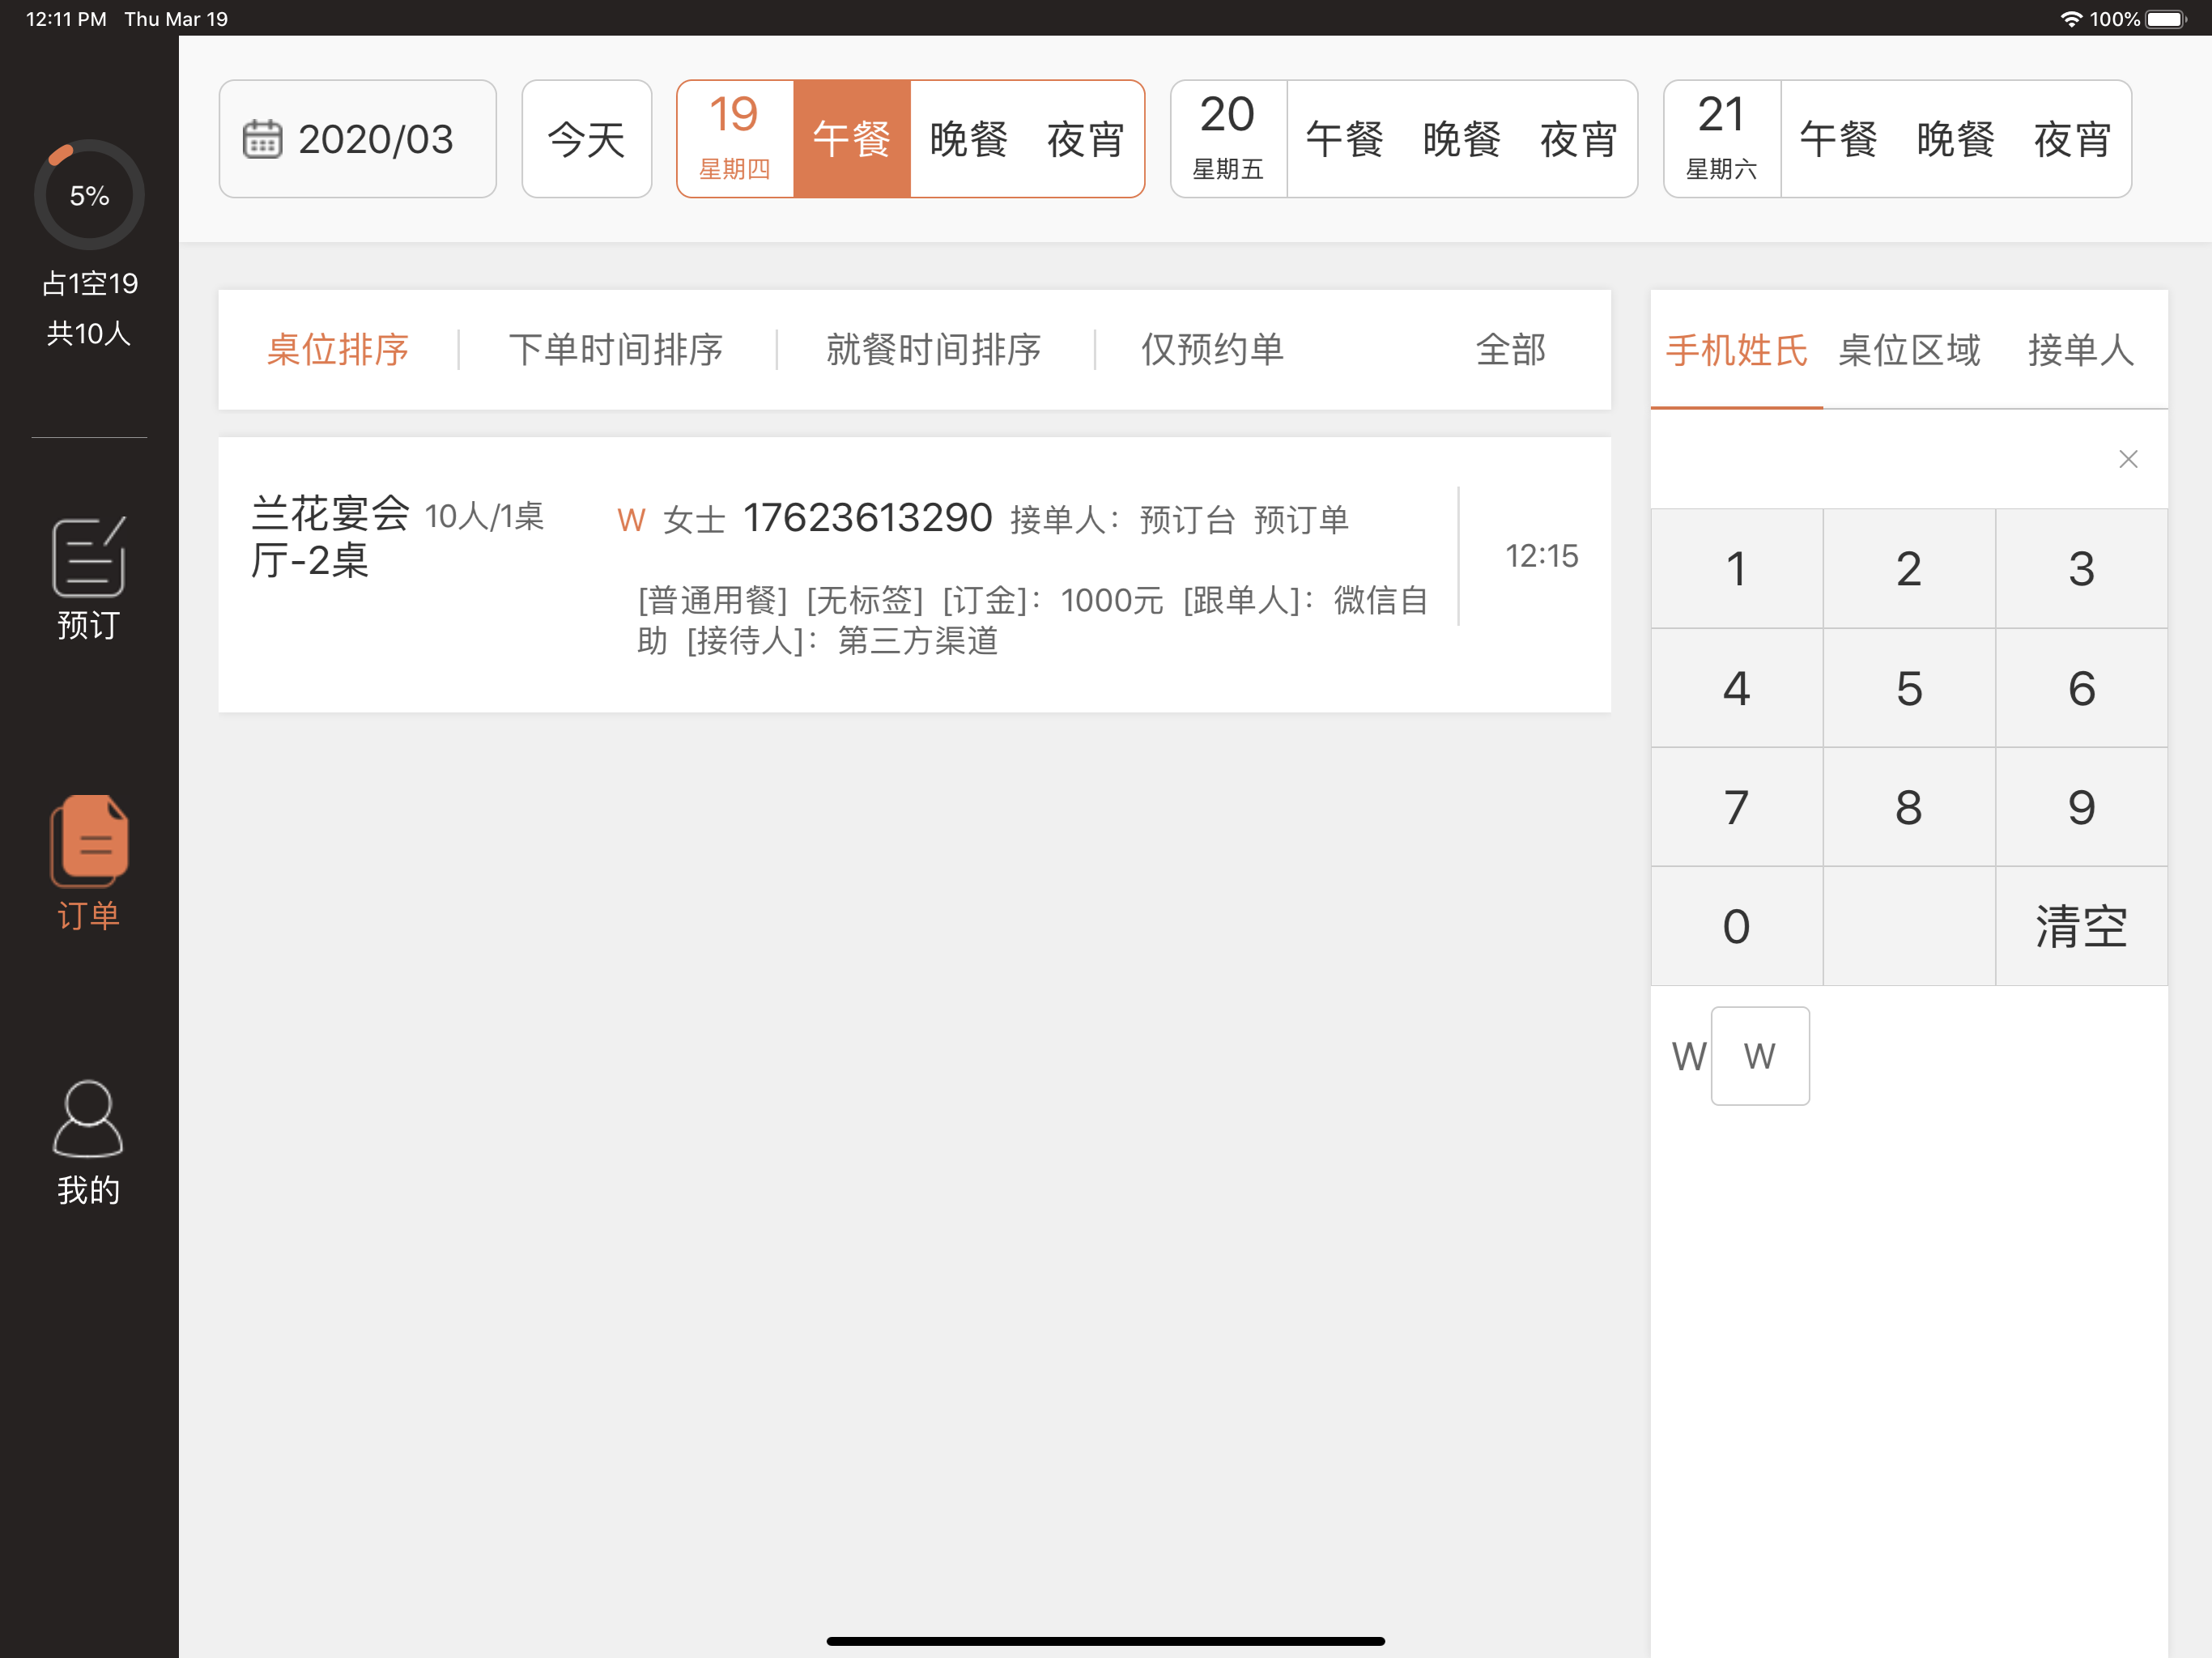Open the 2020/03 calendar date picker
The image size is (2212, 1658).
(x=357, y=139)
